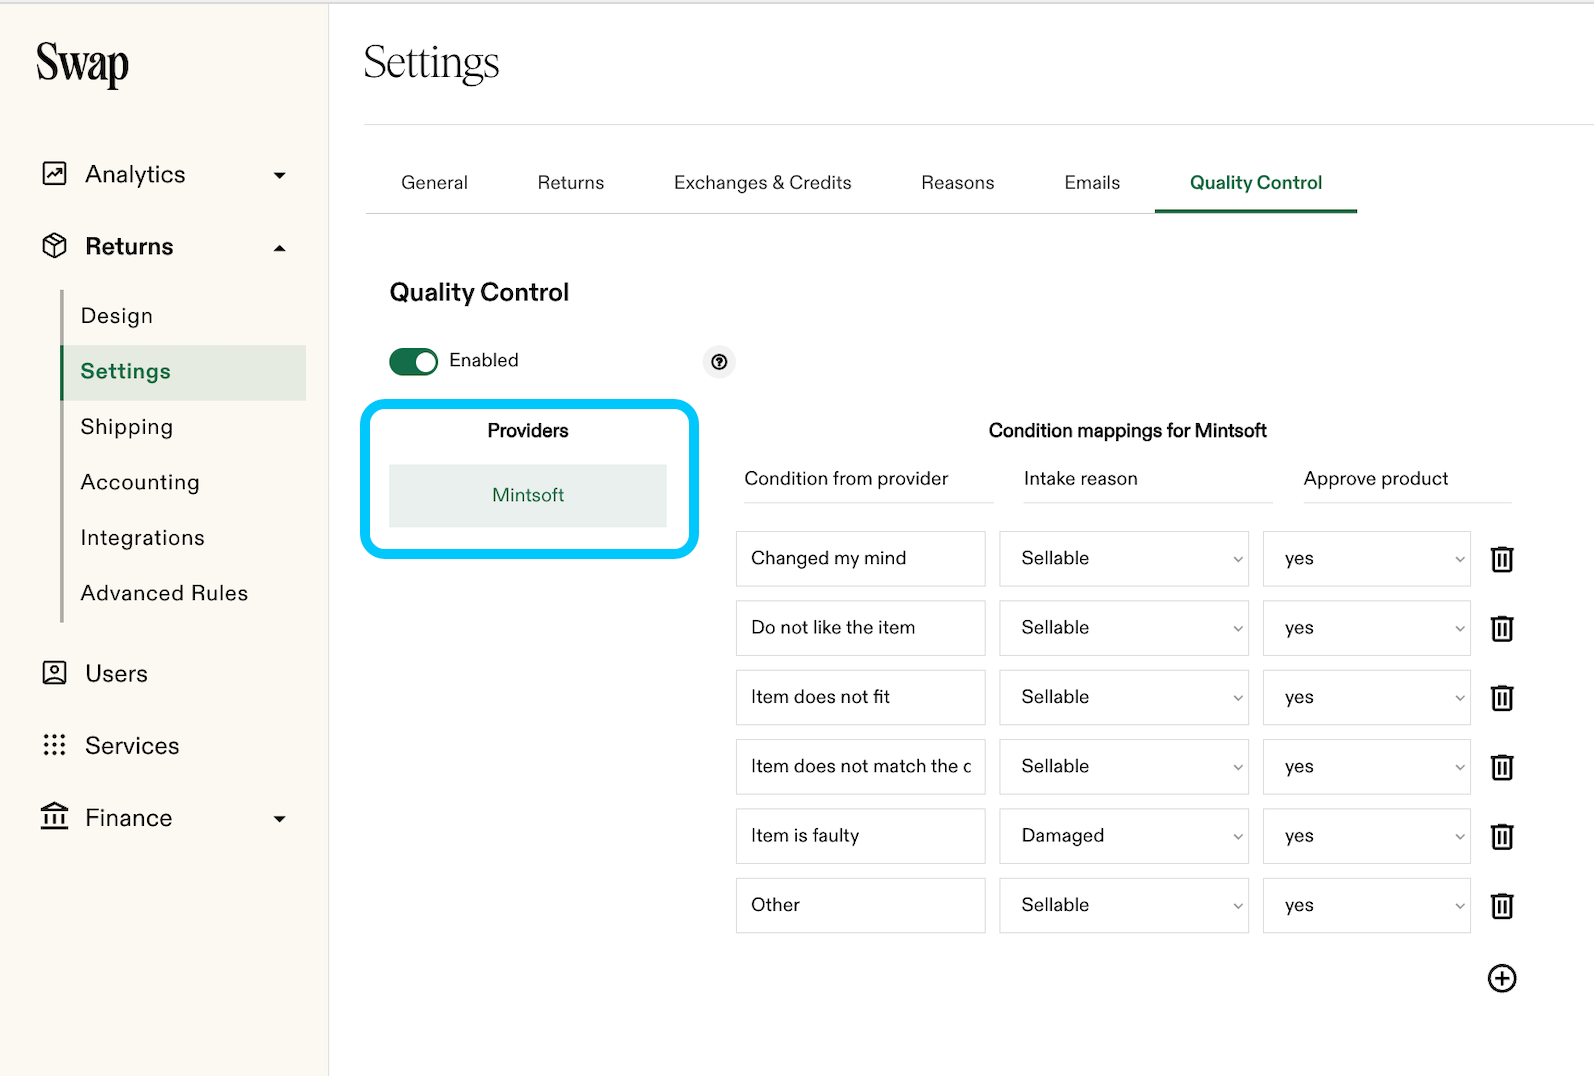Click the Item is faulty condition field
The height and width of the screenshot is (1076, 1594).
[x=861, y=836]
